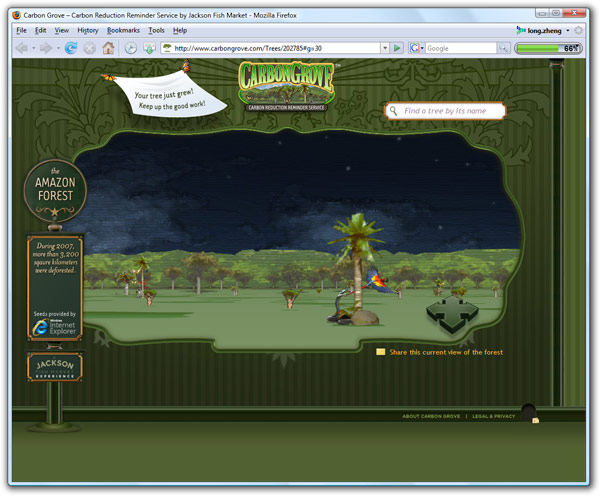This screenshot has height=496, width=600.
Task: Click the green Go arrow button
Action: [x=397, y=48]
